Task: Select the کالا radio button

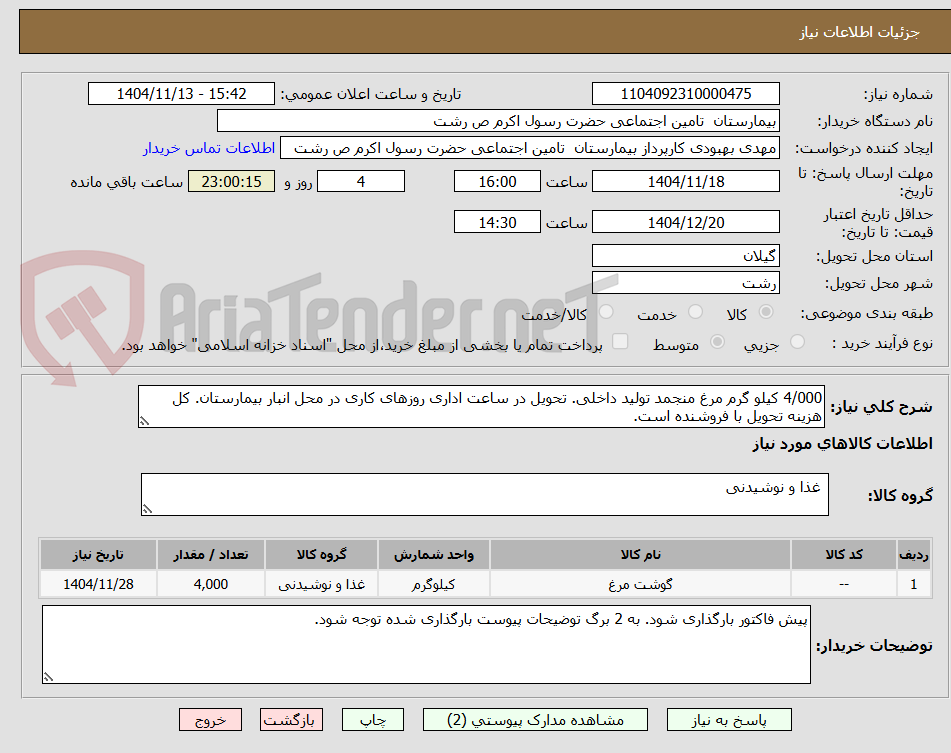Action: [x=766, y=312]
